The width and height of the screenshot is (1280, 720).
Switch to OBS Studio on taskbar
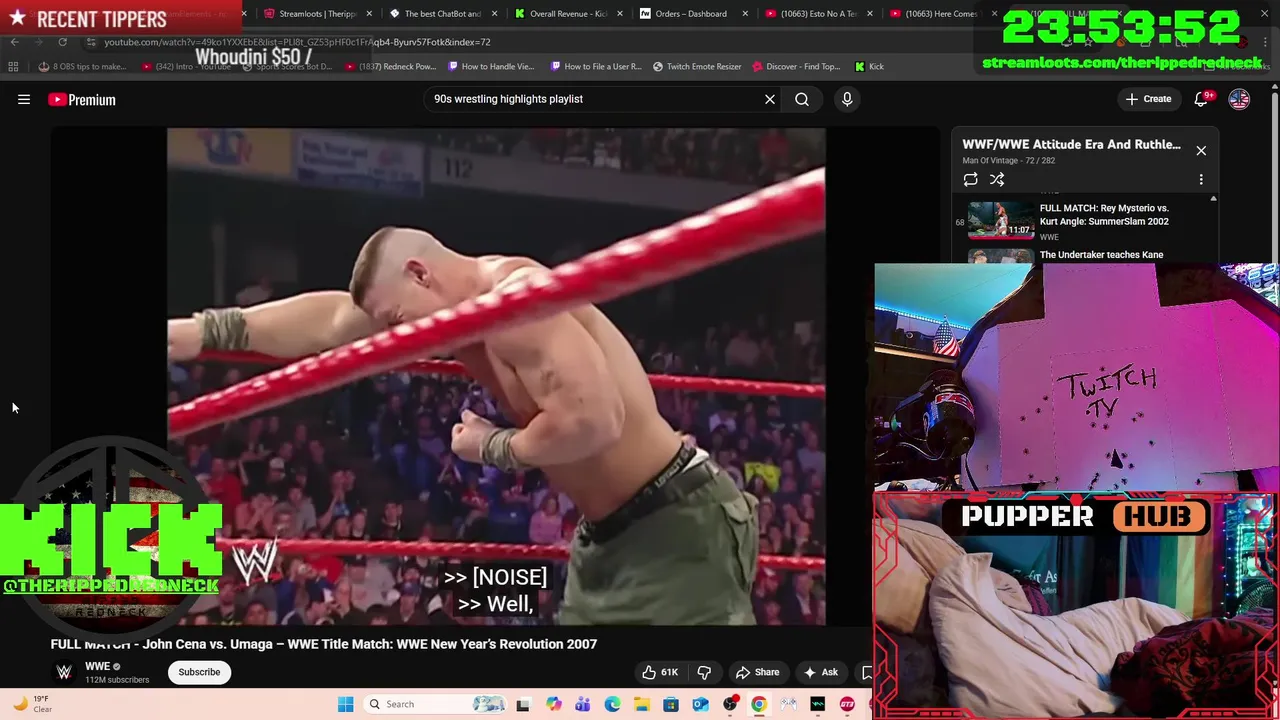730,704
